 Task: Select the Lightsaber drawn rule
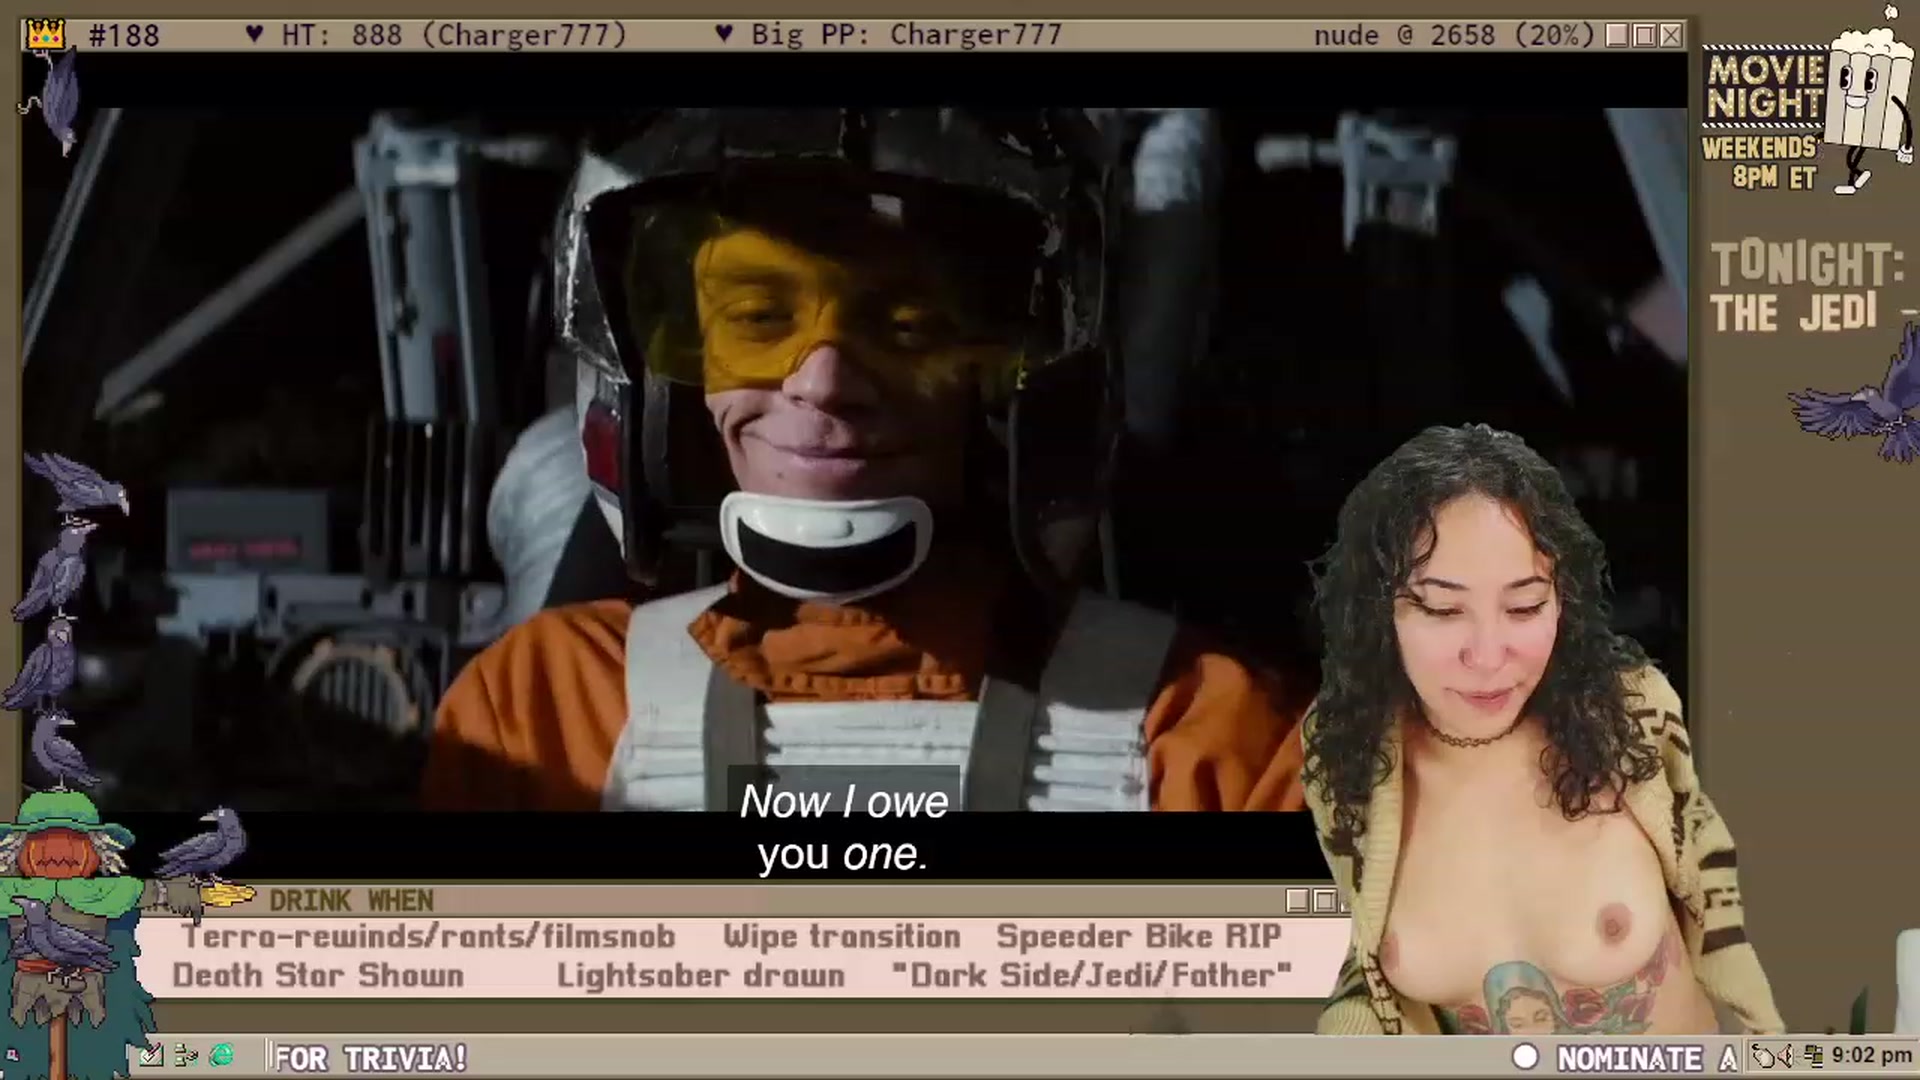(701, 976)
